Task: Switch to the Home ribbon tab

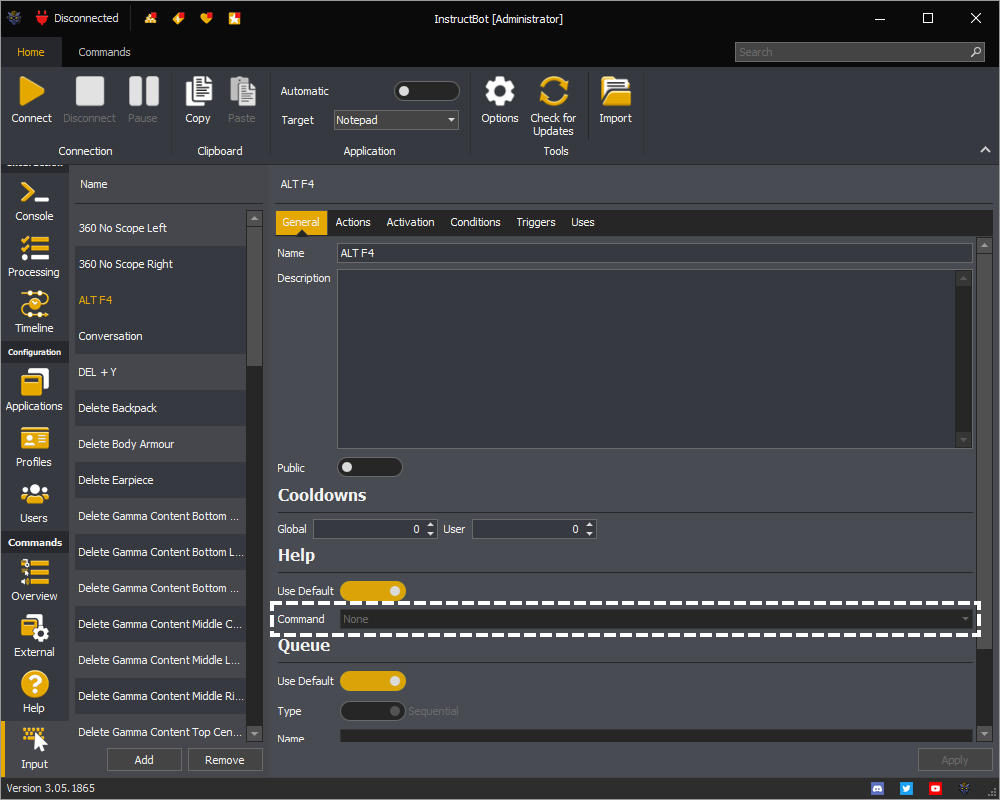Action: pyautogui.click(x=31, y=52)
